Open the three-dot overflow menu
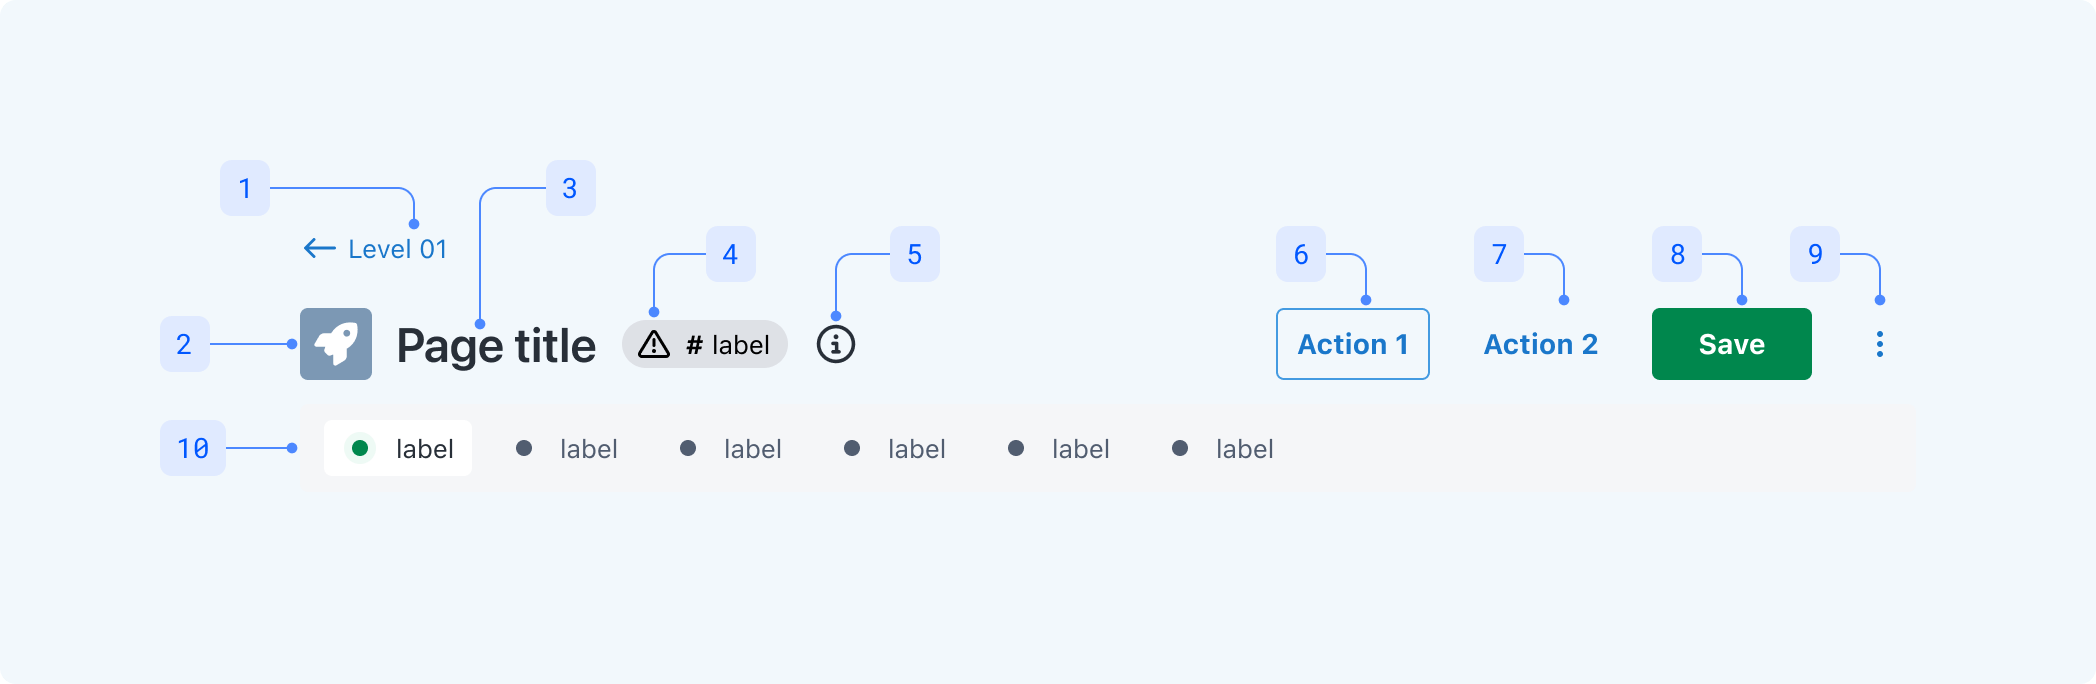 (1880, 344)
